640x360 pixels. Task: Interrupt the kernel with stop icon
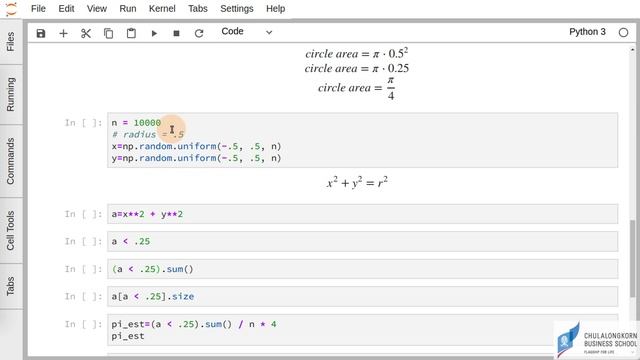pyautogui.click(x=176, y=33)
